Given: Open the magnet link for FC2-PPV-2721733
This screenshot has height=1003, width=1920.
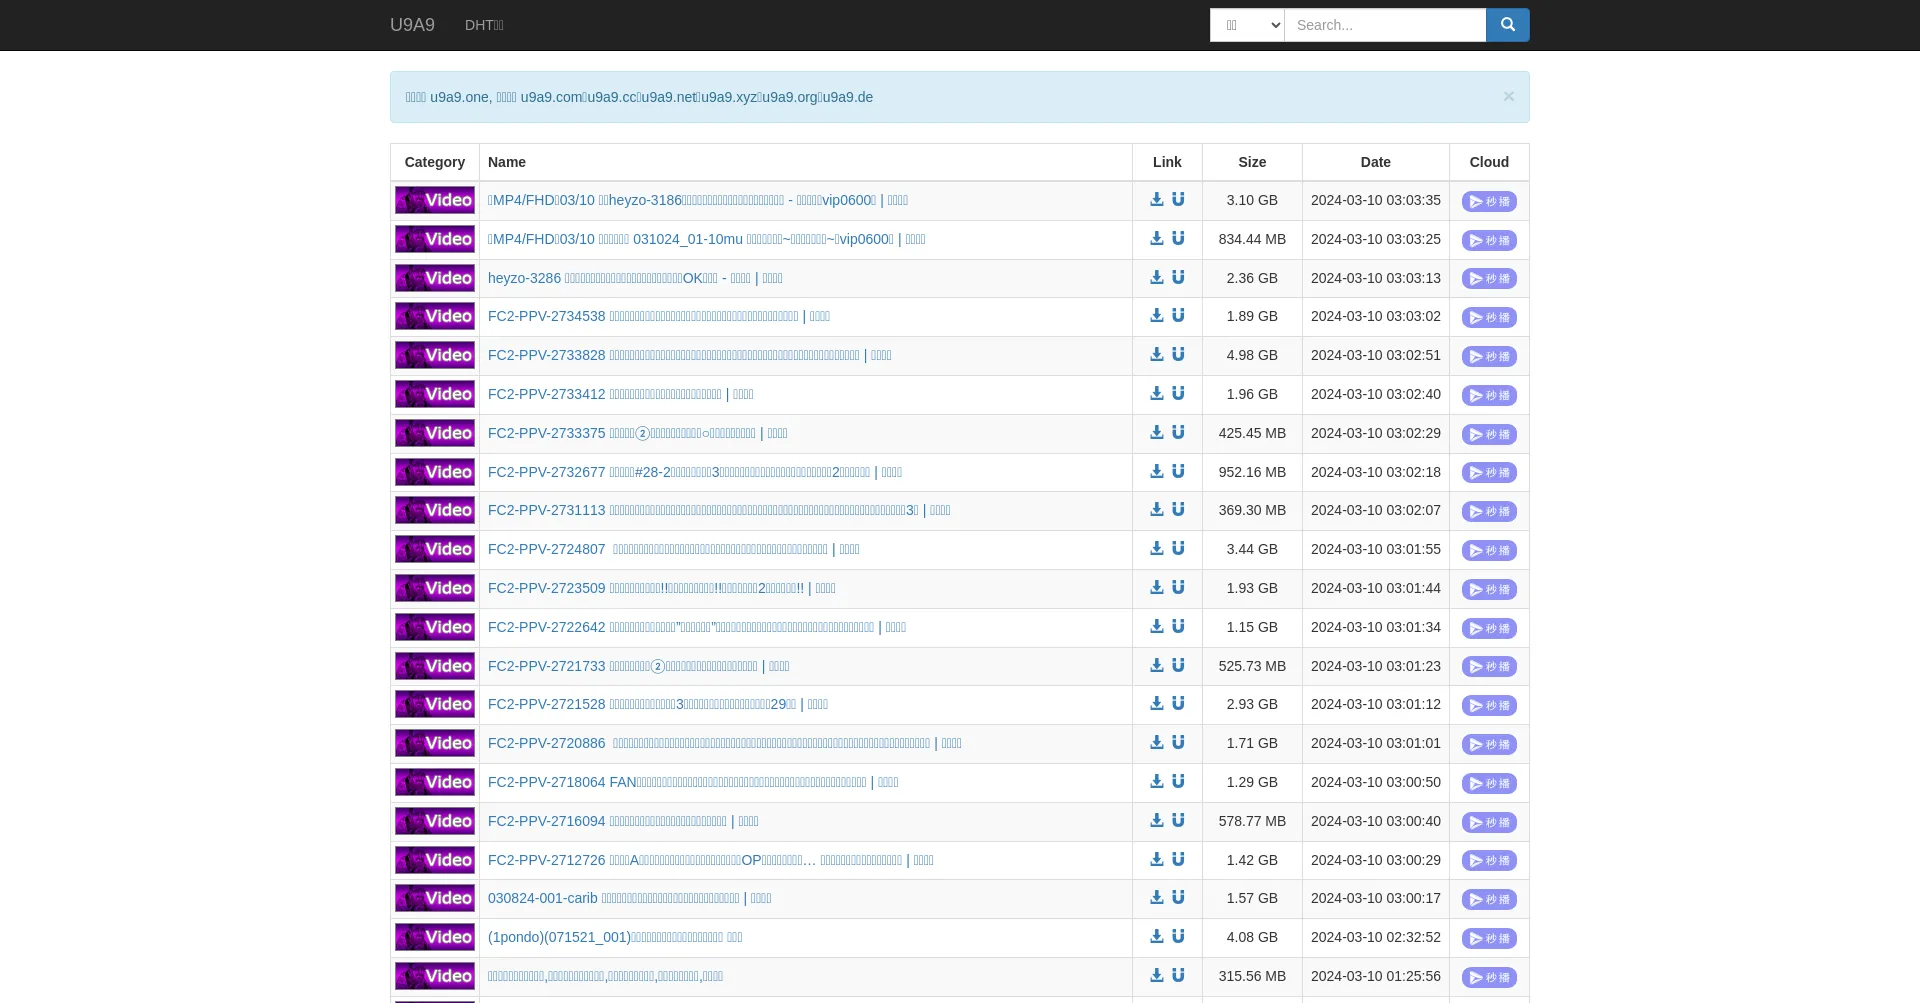Looking at the screenshot, I should 1178,666.
